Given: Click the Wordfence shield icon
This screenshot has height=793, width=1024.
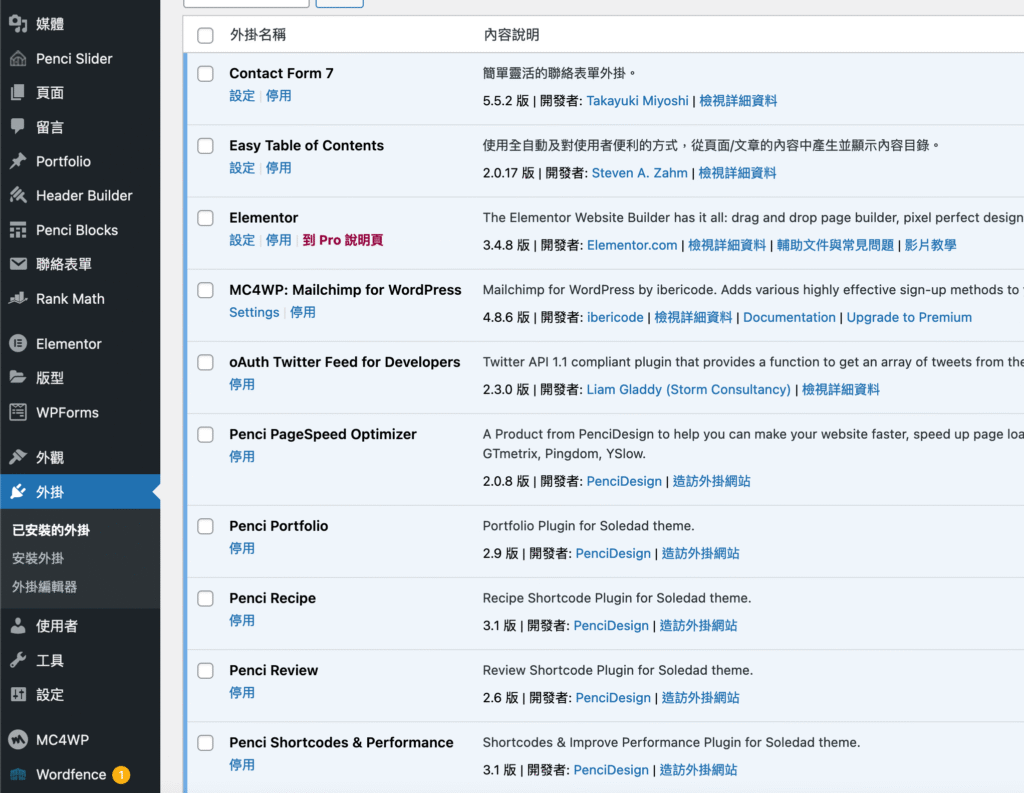Looking at the screenshot, I should [x=18, y=775].
